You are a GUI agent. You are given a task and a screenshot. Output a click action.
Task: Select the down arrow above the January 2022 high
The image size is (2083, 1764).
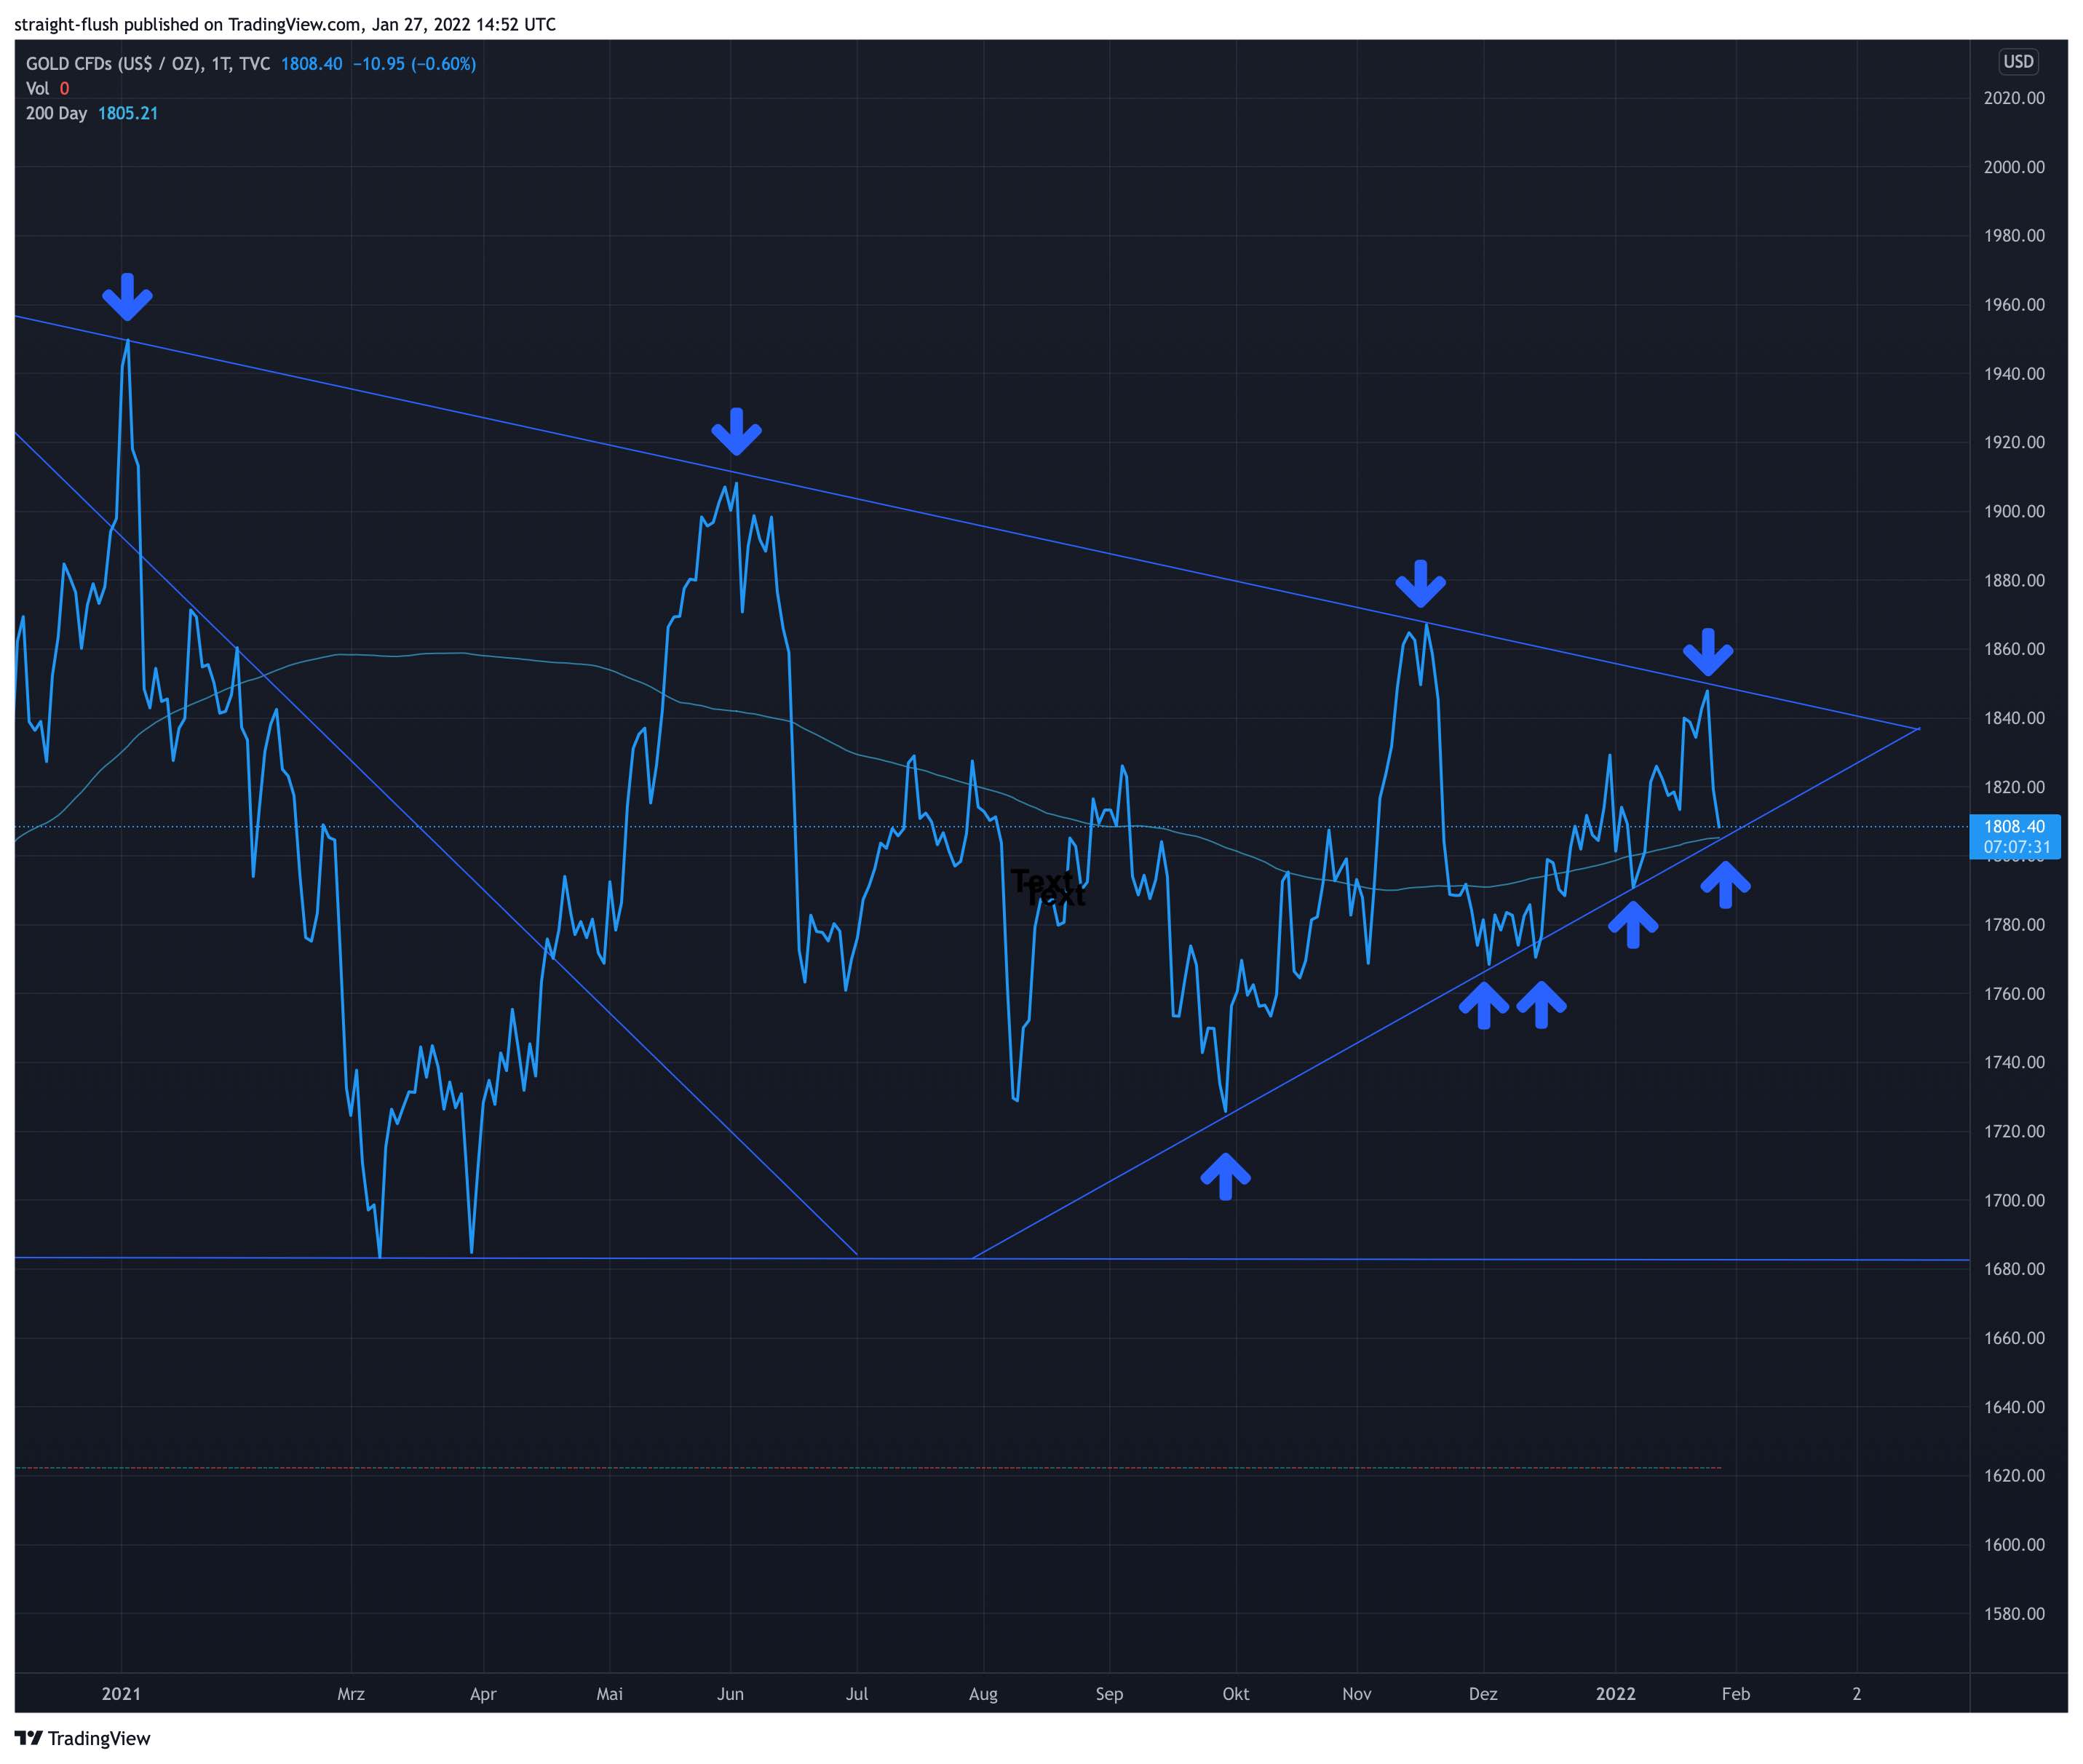pyautogui.click(x=1707, y=653)
